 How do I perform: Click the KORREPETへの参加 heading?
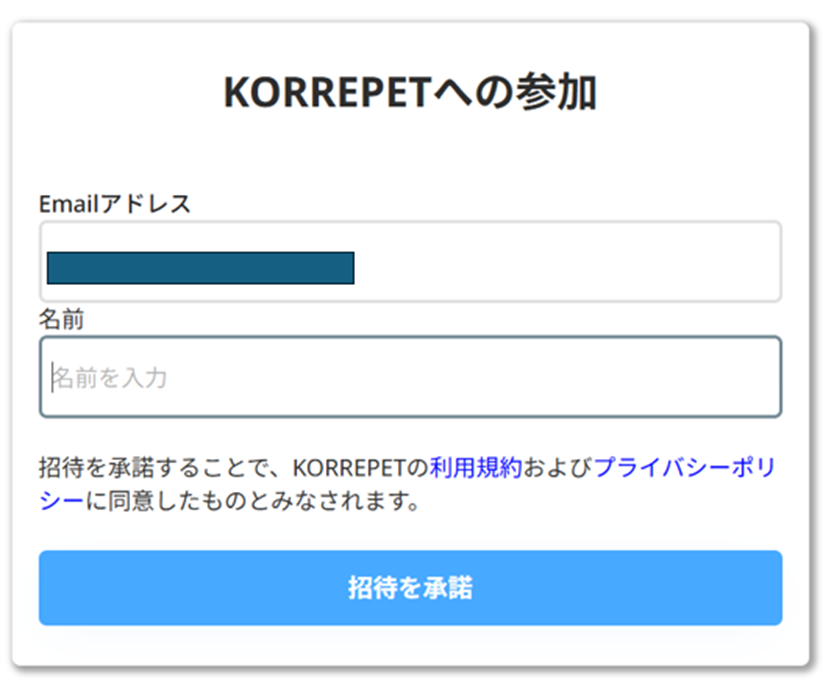[x=410, y=93]
